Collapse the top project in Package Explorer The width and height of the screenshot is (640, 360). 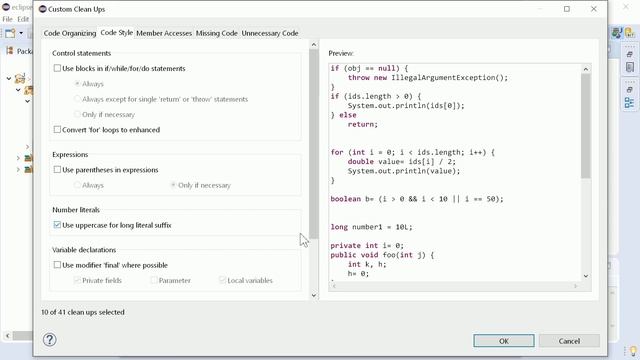point(9,78)
